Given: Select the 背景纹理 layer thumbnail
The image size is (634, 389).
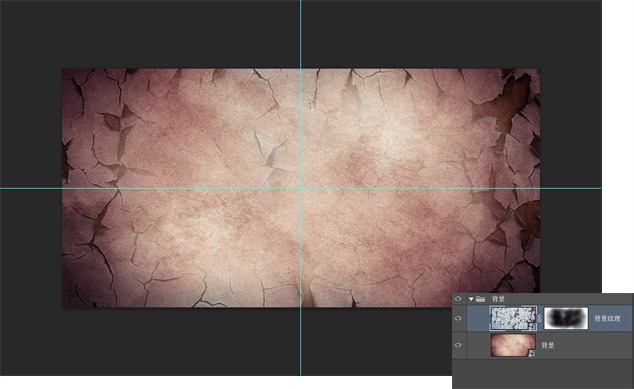Looking at the screenshot, I should click(513, 318).
